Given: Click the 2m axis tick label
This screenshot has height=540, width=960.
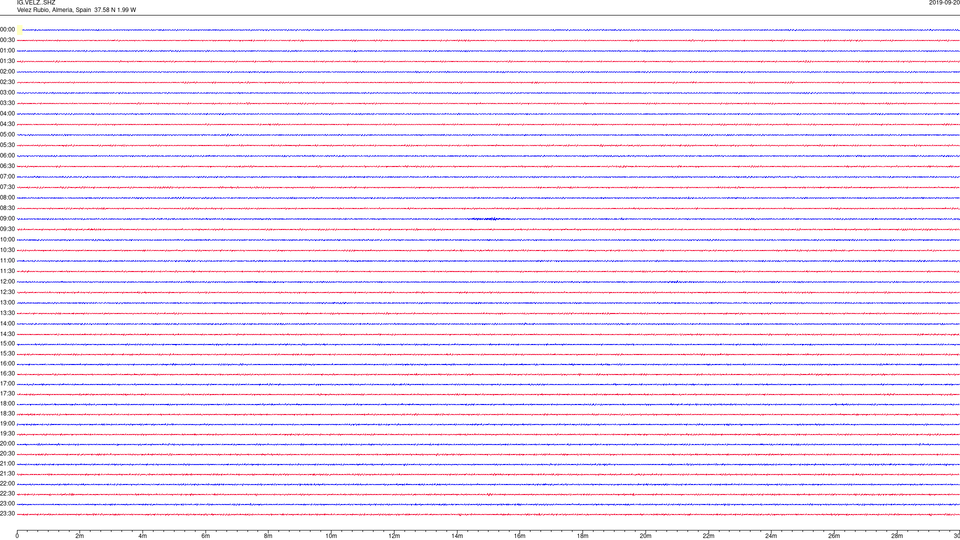Looking at the screenshot, I should point(80,536).
